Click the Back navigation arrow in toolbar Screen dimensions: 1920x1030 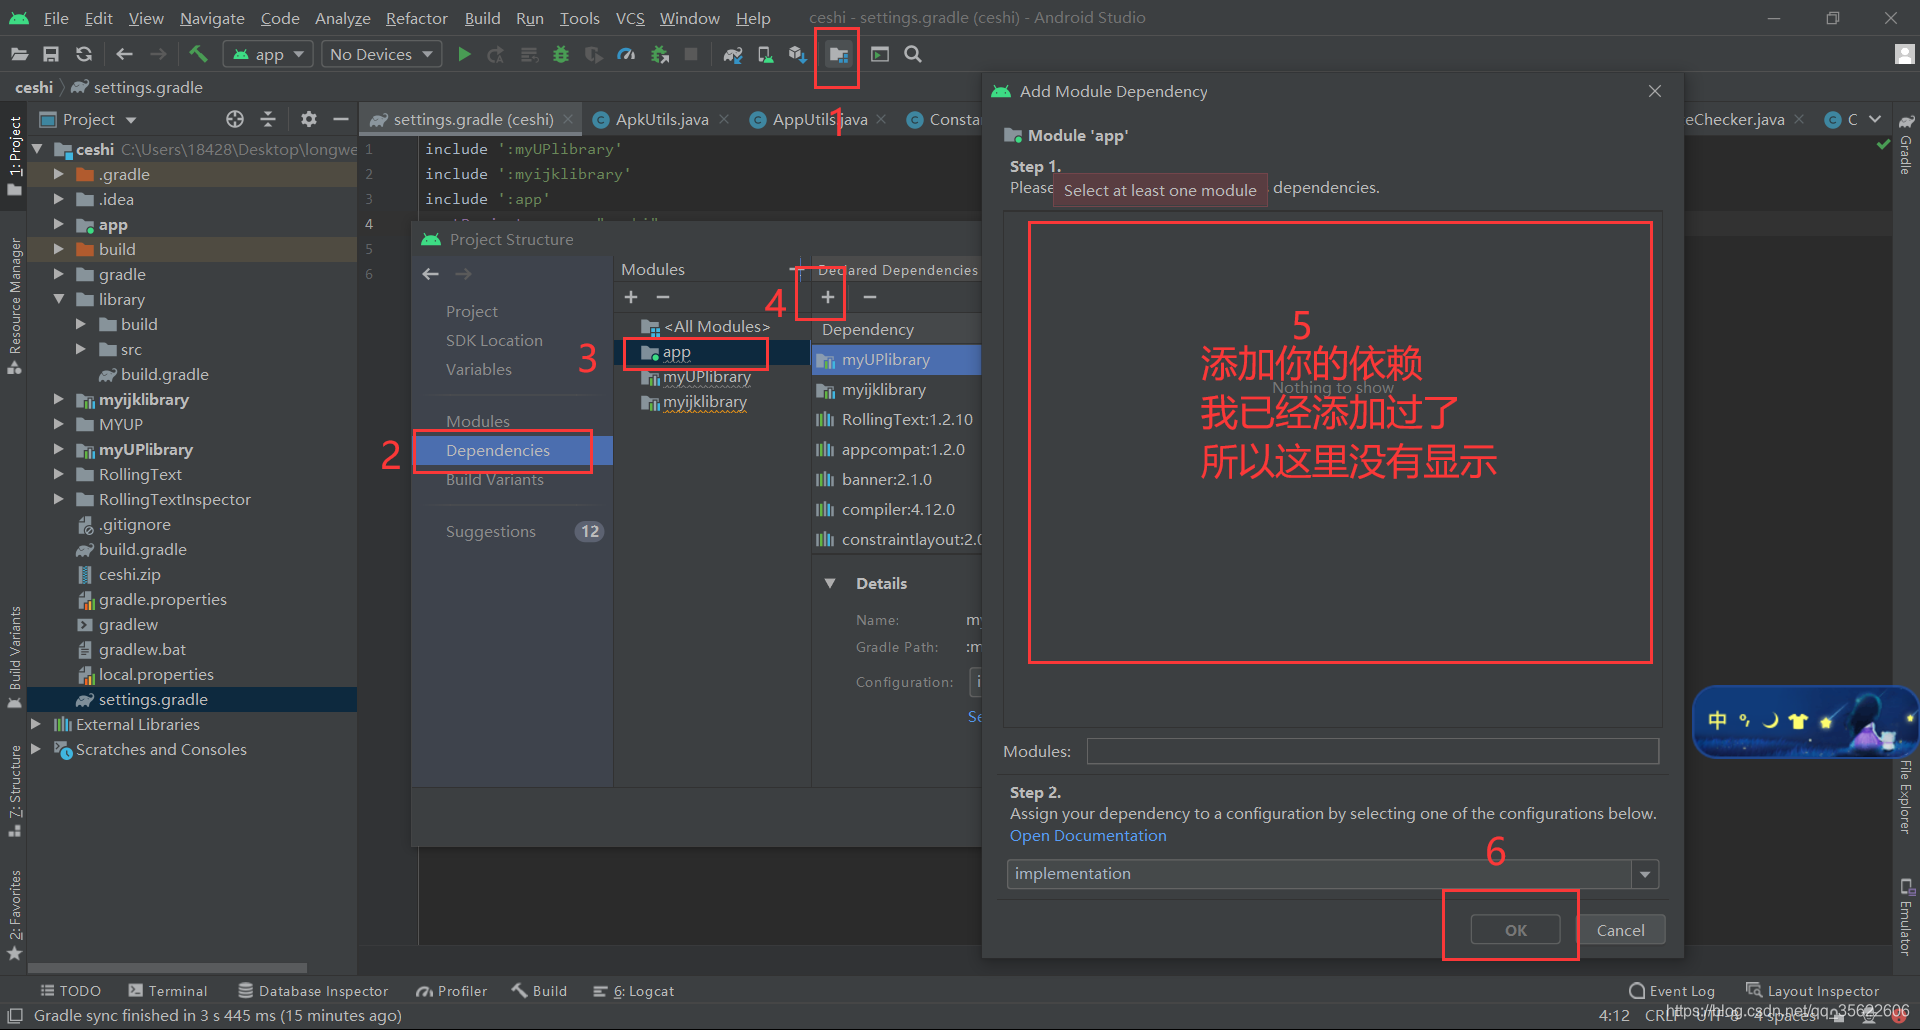tap(125, 55)
